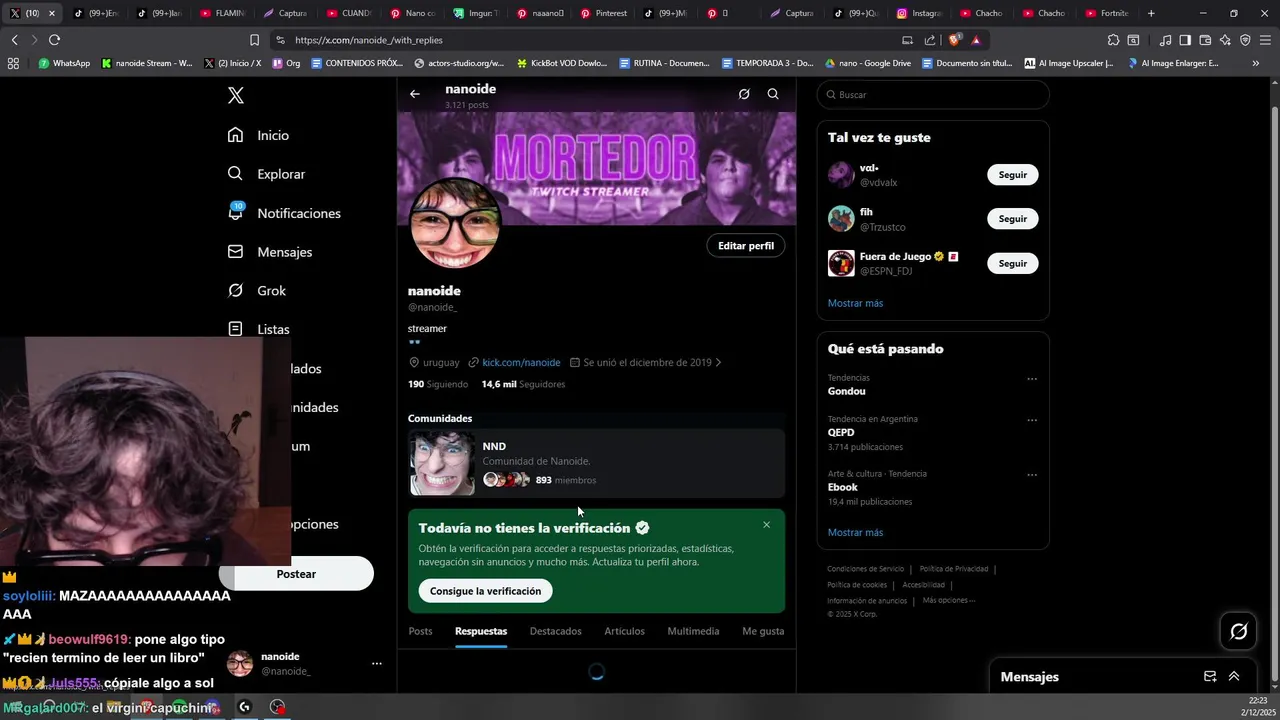
Task: Focus the Buscar search field
Action: click(x=933, y=95)
